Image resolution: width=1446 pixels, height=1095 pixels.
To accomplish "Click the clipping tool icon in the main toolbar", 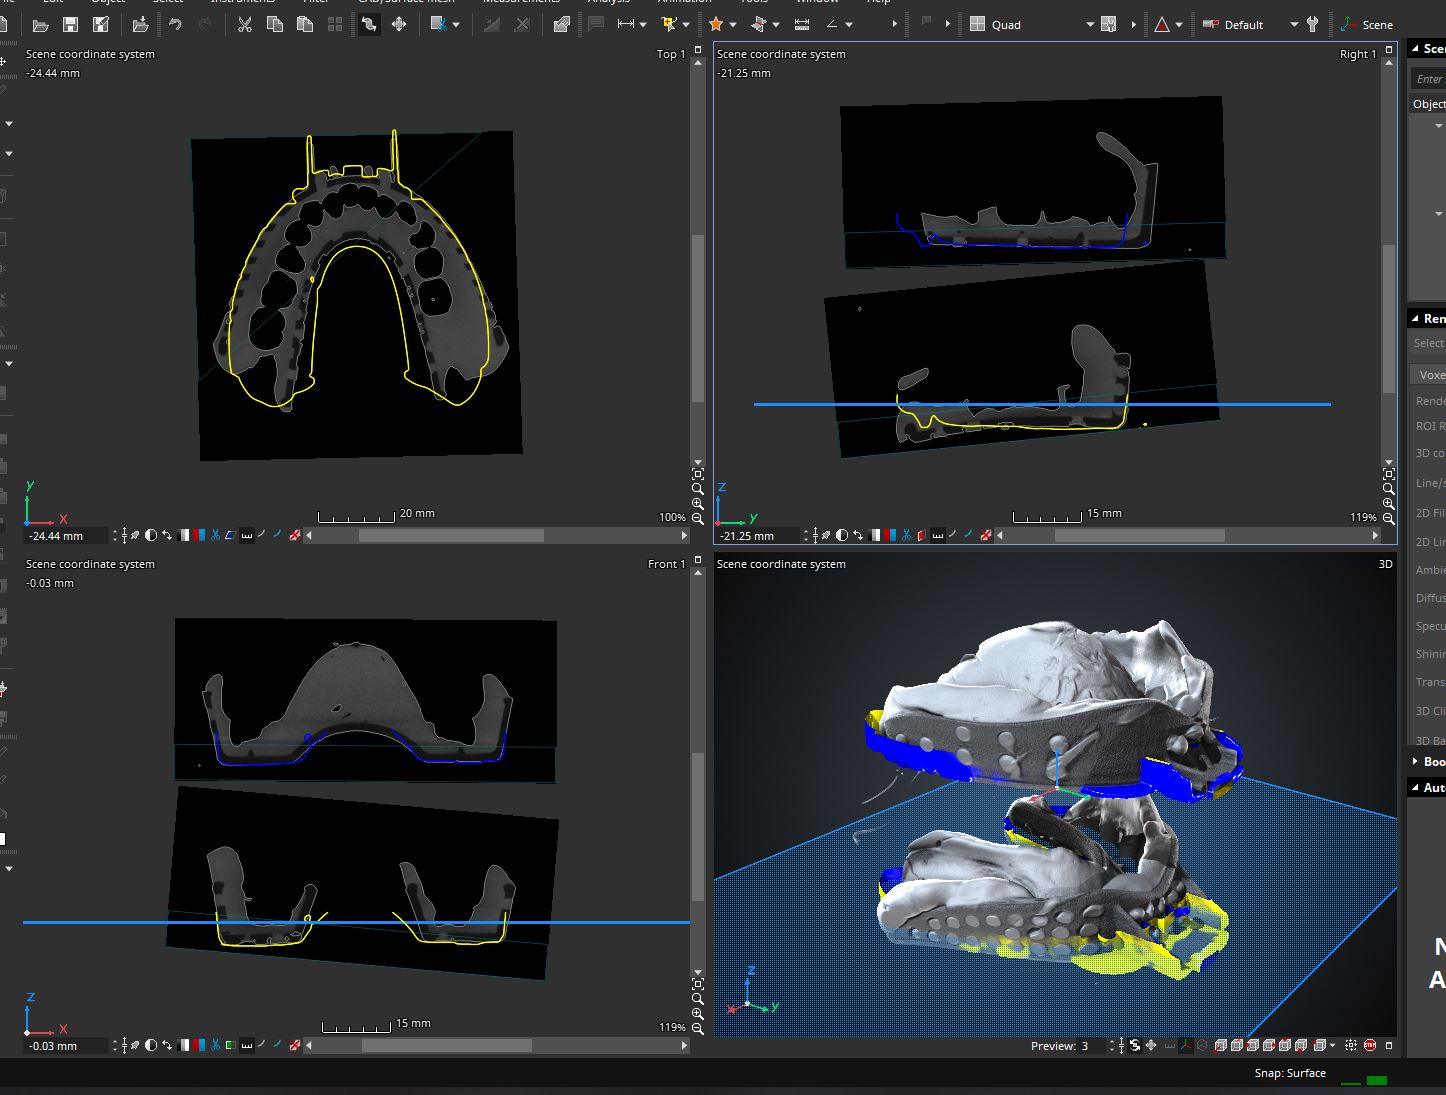I will [438, 25].
